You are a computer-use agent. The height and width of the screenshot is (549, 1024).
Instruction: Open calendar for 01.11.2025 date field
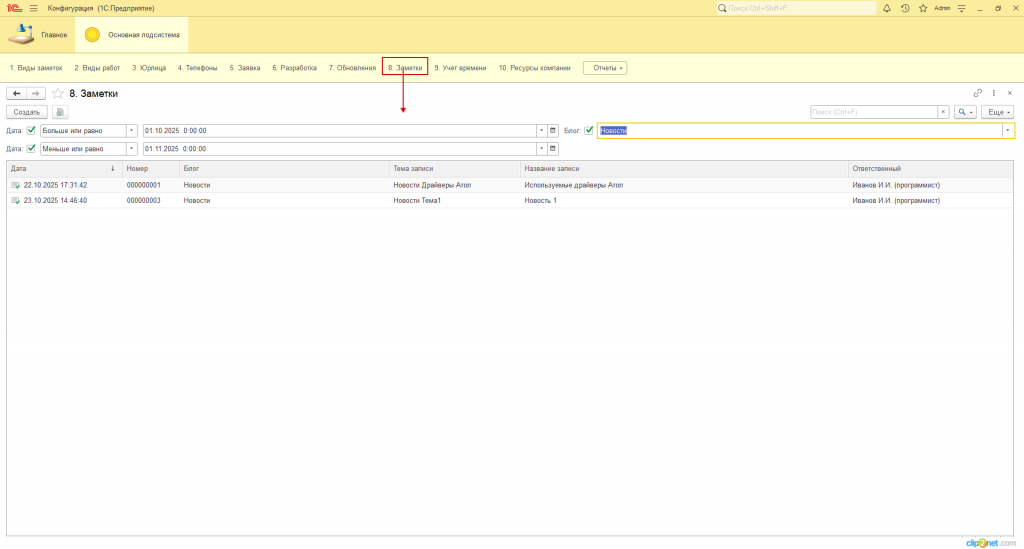pos(552,149)
